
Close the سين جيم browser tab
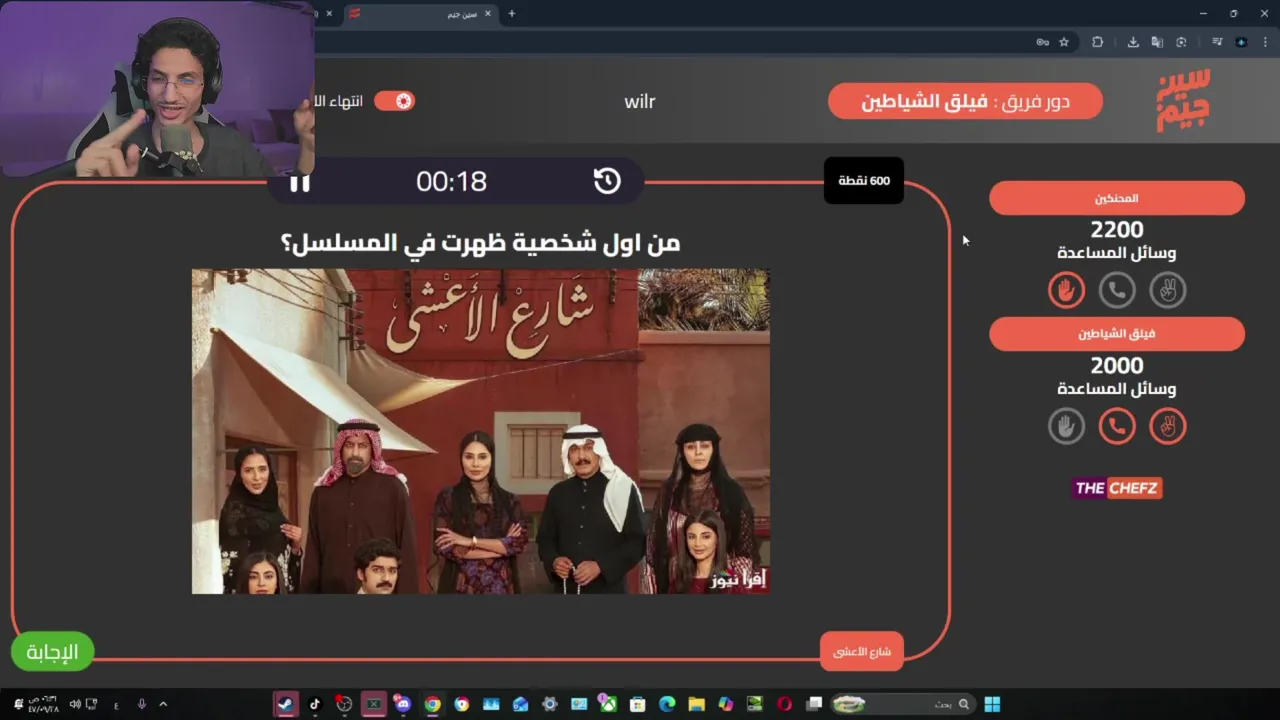[488, 14]
